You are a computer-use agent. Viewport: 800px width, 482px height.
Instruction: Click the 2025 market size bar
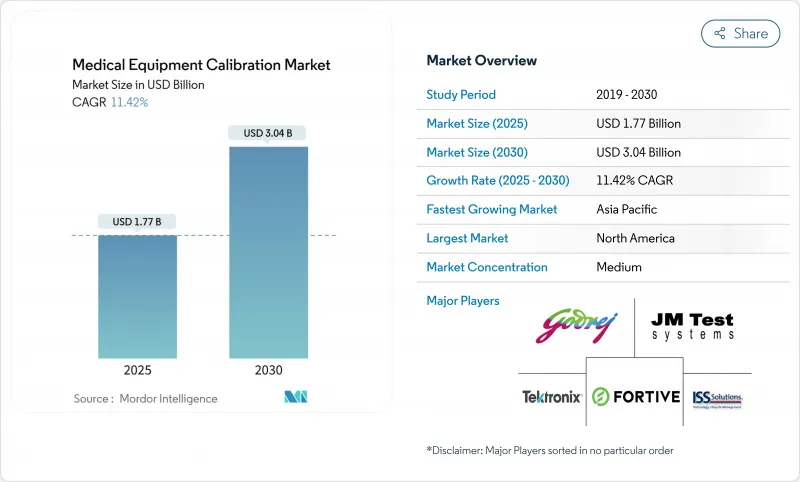(x=137, y=296)
